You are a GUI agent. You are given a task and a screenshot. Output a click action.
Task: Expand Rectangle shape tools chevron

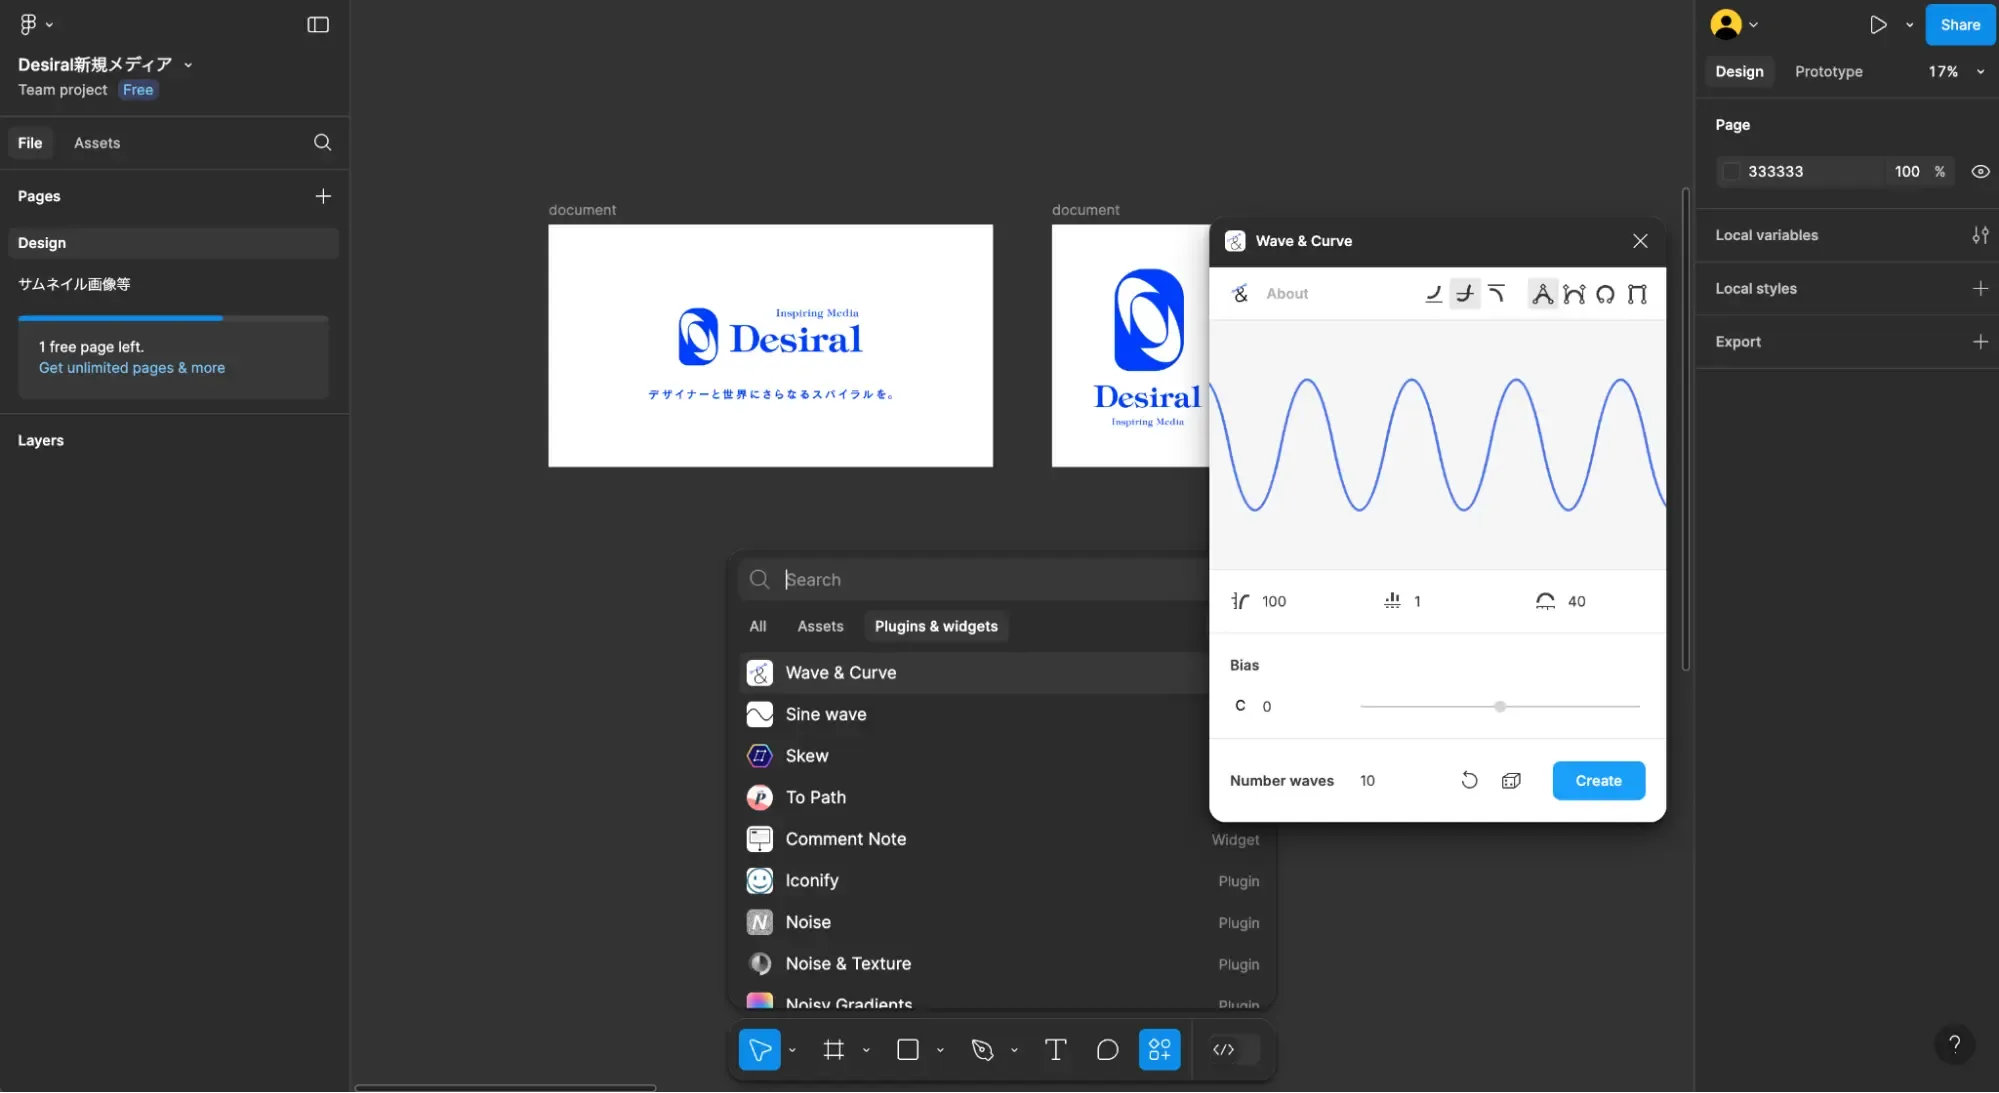coord(940,1050)
